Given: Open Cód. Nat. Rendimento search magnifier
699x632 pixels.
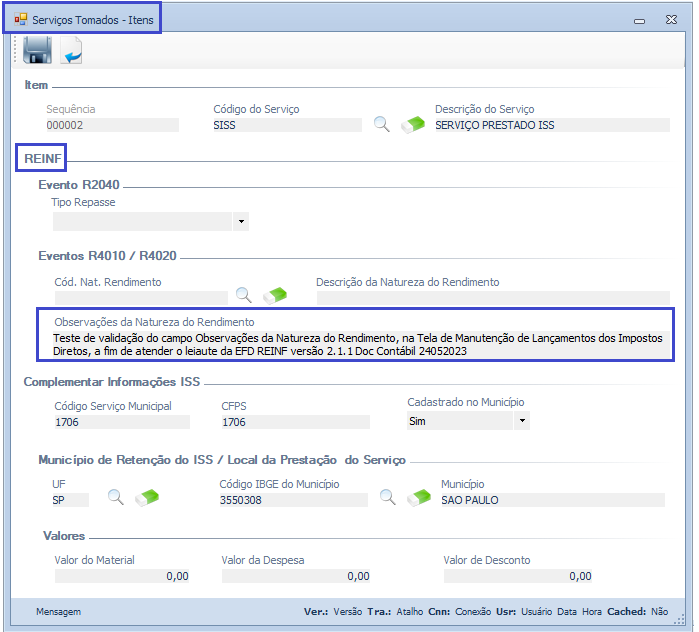Looking at the screenshot, I should [x=244, y=295].
